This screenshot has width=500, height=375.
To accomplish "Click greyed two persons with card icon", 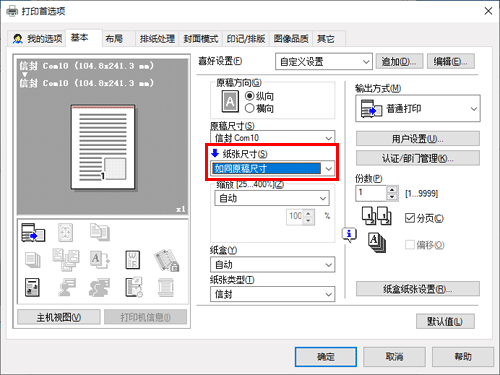I will (x=99, y=287).
